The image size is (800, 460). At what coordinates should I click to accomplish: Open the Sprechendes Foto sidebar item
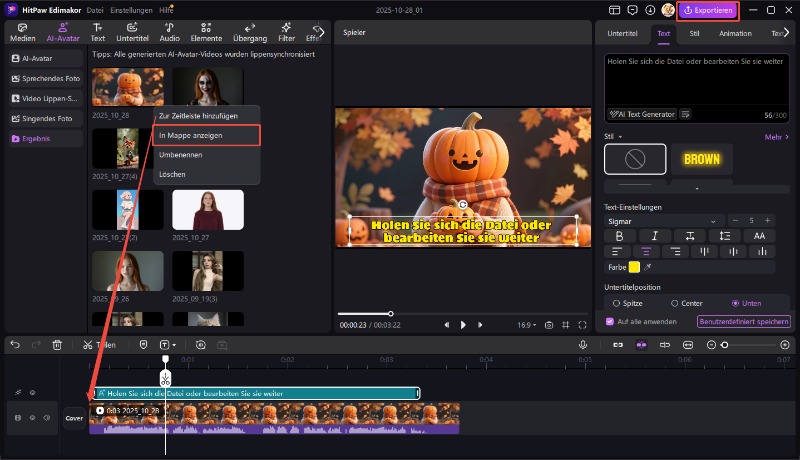pos(46,79)
